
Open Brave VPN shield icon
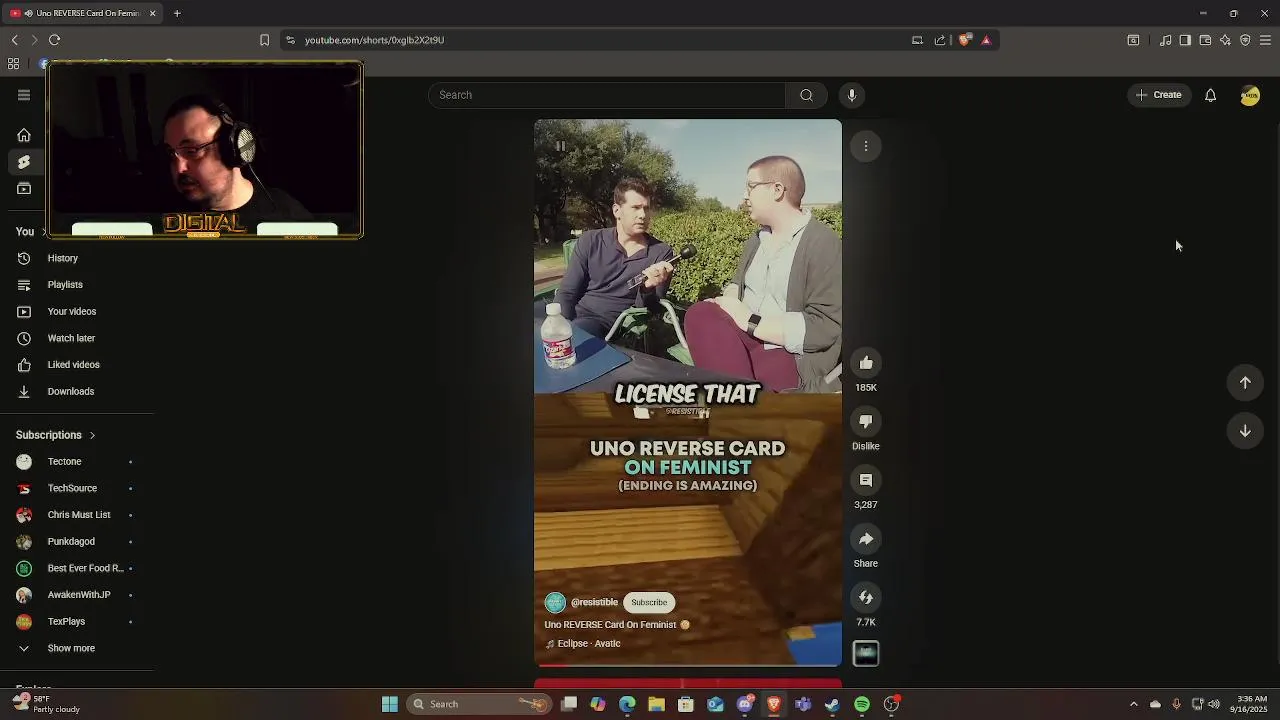click(x=1245, y=40)
